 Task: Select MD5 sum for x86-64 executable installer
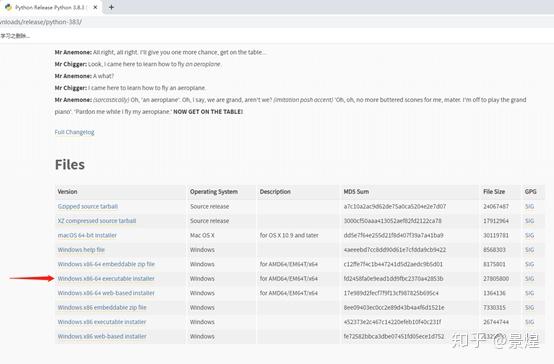pos(393,279)
